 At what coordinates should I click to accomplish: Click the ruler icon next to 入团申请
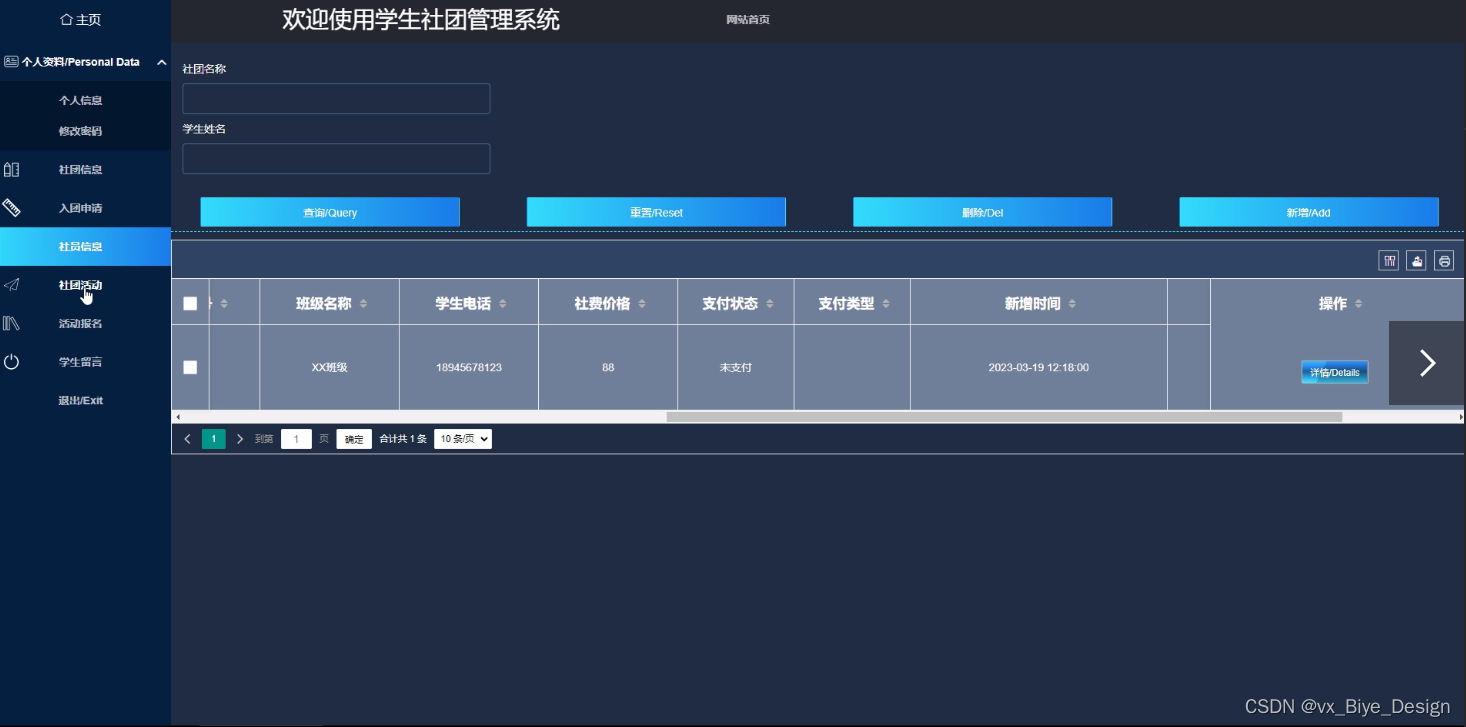(11, 208)
